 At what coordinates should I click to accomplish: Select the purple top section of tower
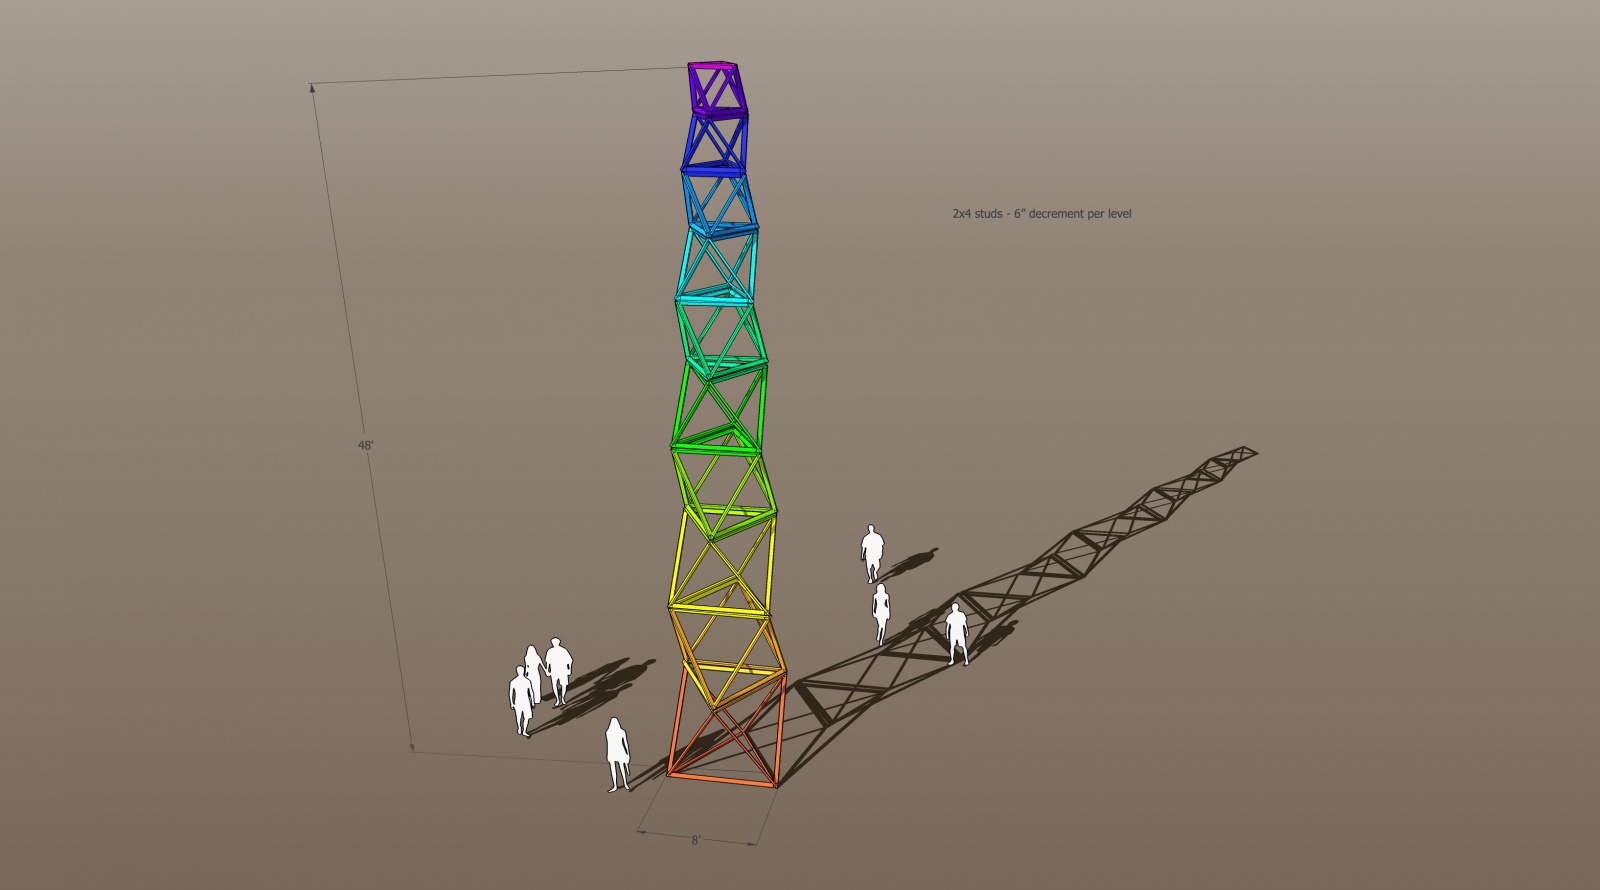click(718, 88)
